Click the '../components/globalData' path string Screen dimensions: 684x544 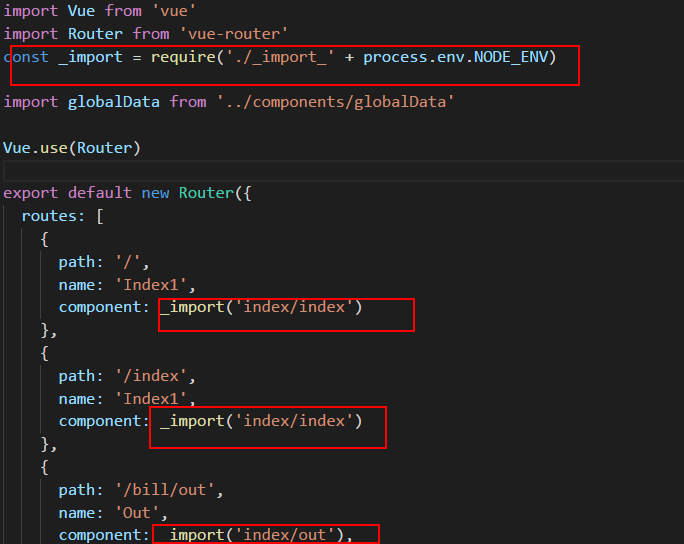coord(335,102)
